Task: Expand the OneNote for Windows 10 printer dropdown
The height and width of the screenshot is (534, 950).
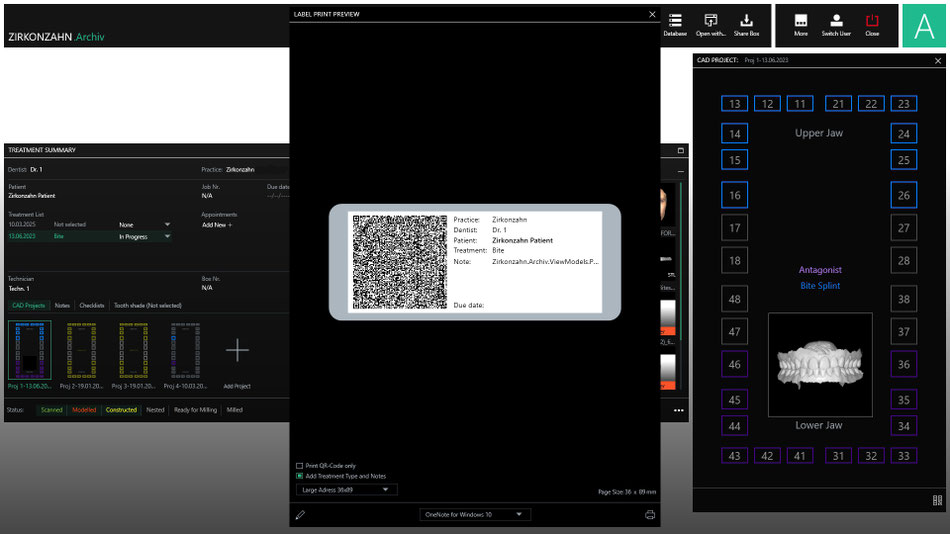Action: (474, 514)
